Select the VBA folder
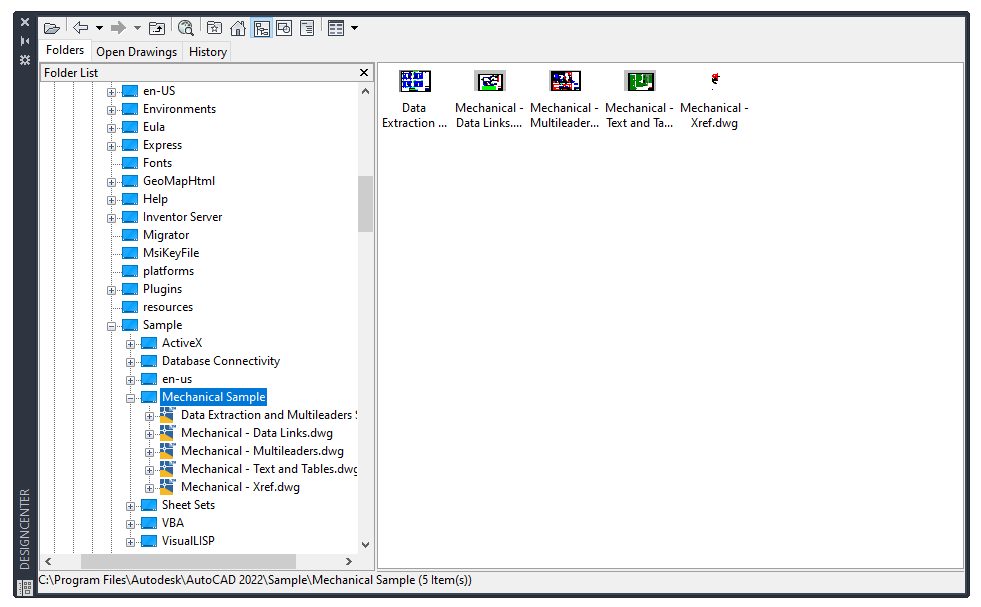Image resolution: width=981 pixels, height=607 pixels. point(172,523)
